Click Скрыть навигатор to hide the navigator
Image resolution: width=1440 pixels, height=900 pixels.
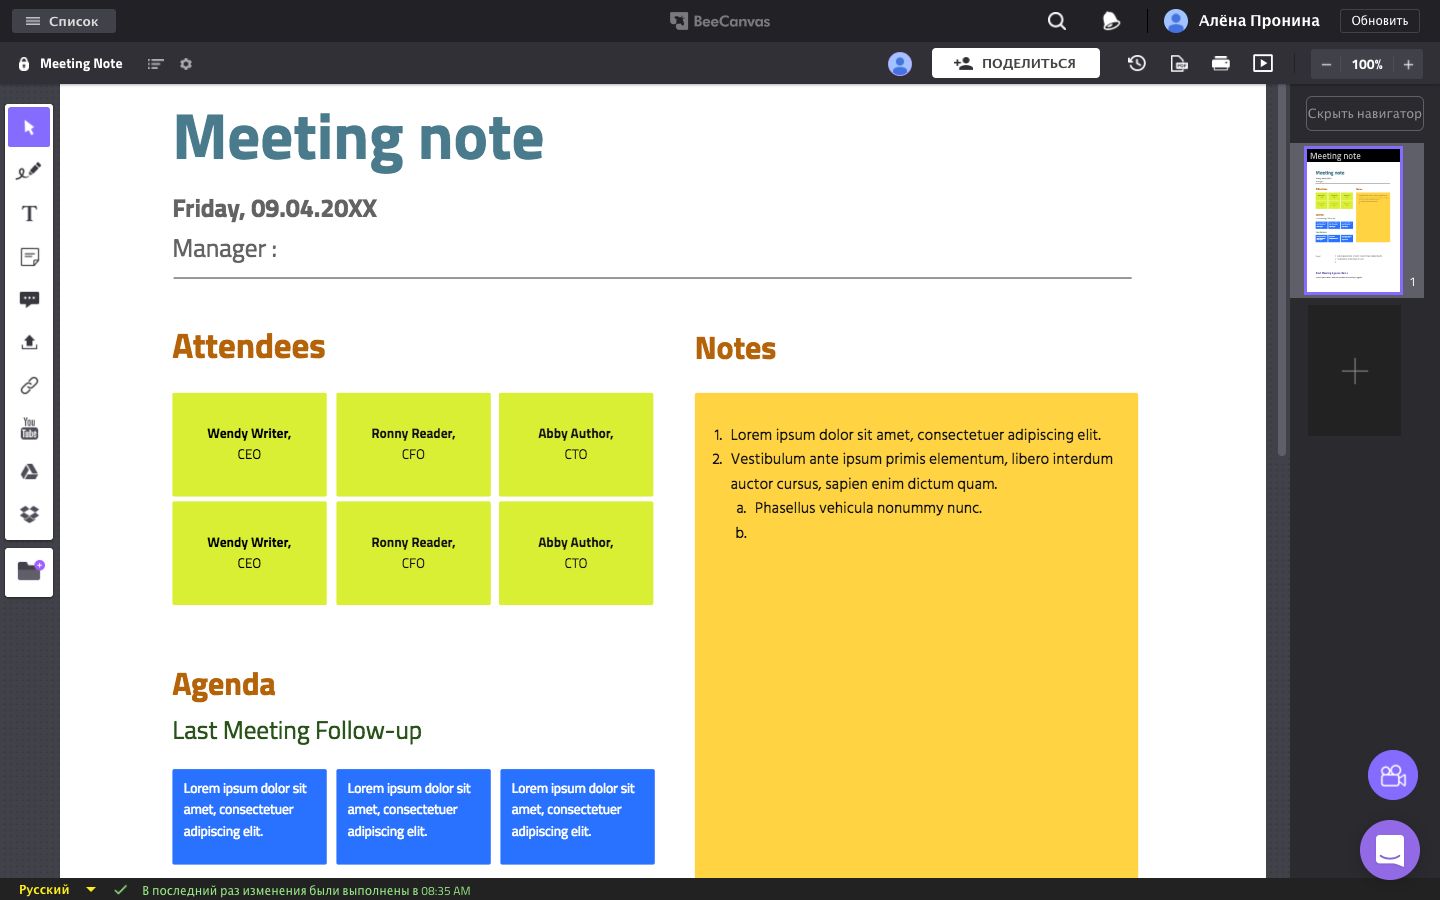pyautogui.click(x=1365, y=113)
